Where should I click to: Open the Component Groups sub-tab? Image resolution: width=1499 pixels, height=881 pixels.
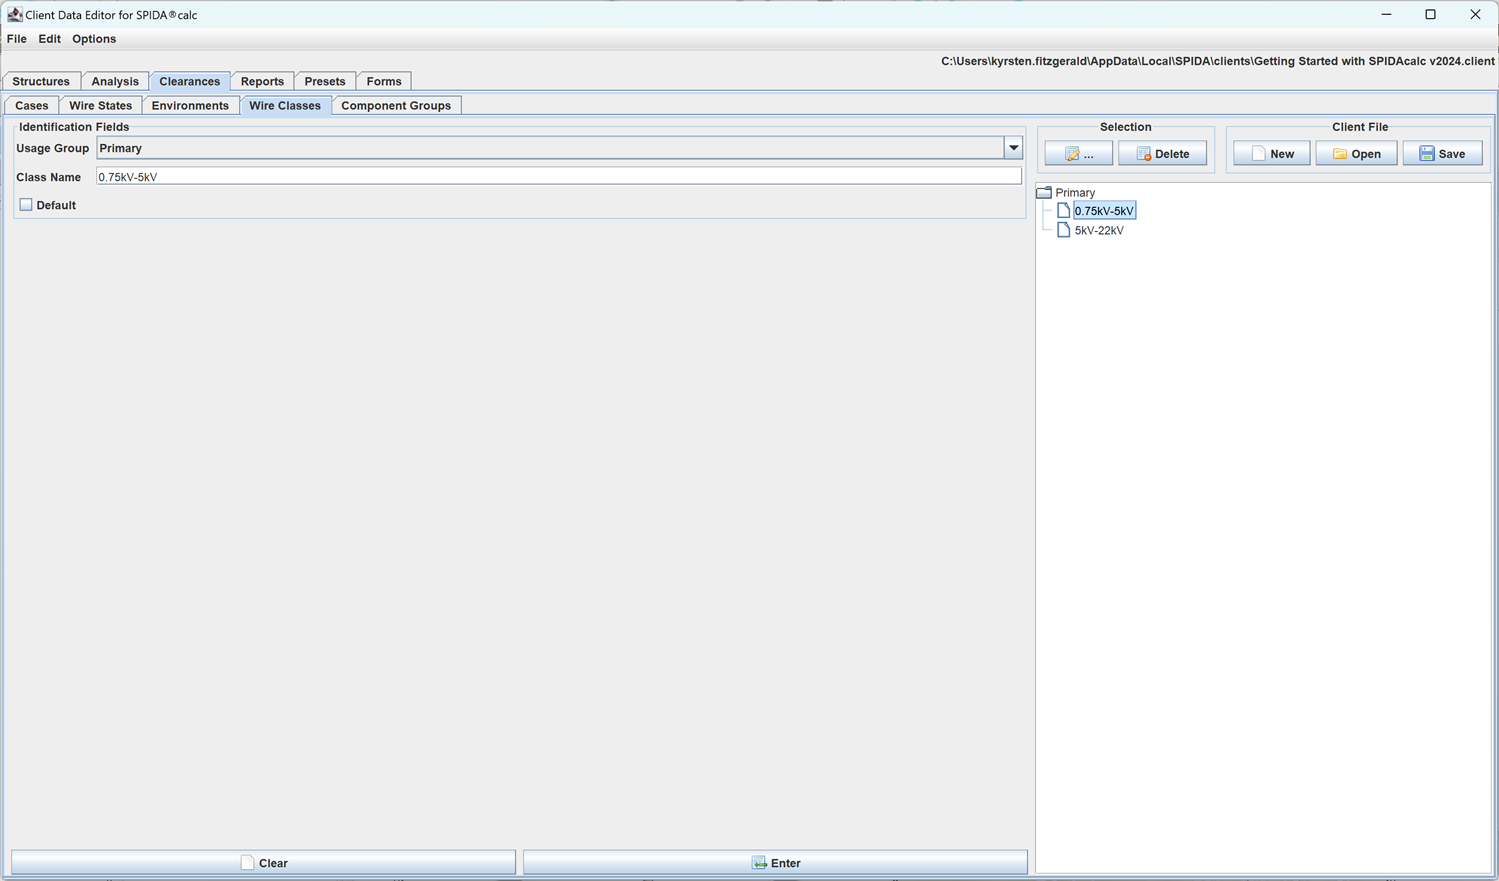[x=396, y=105]
